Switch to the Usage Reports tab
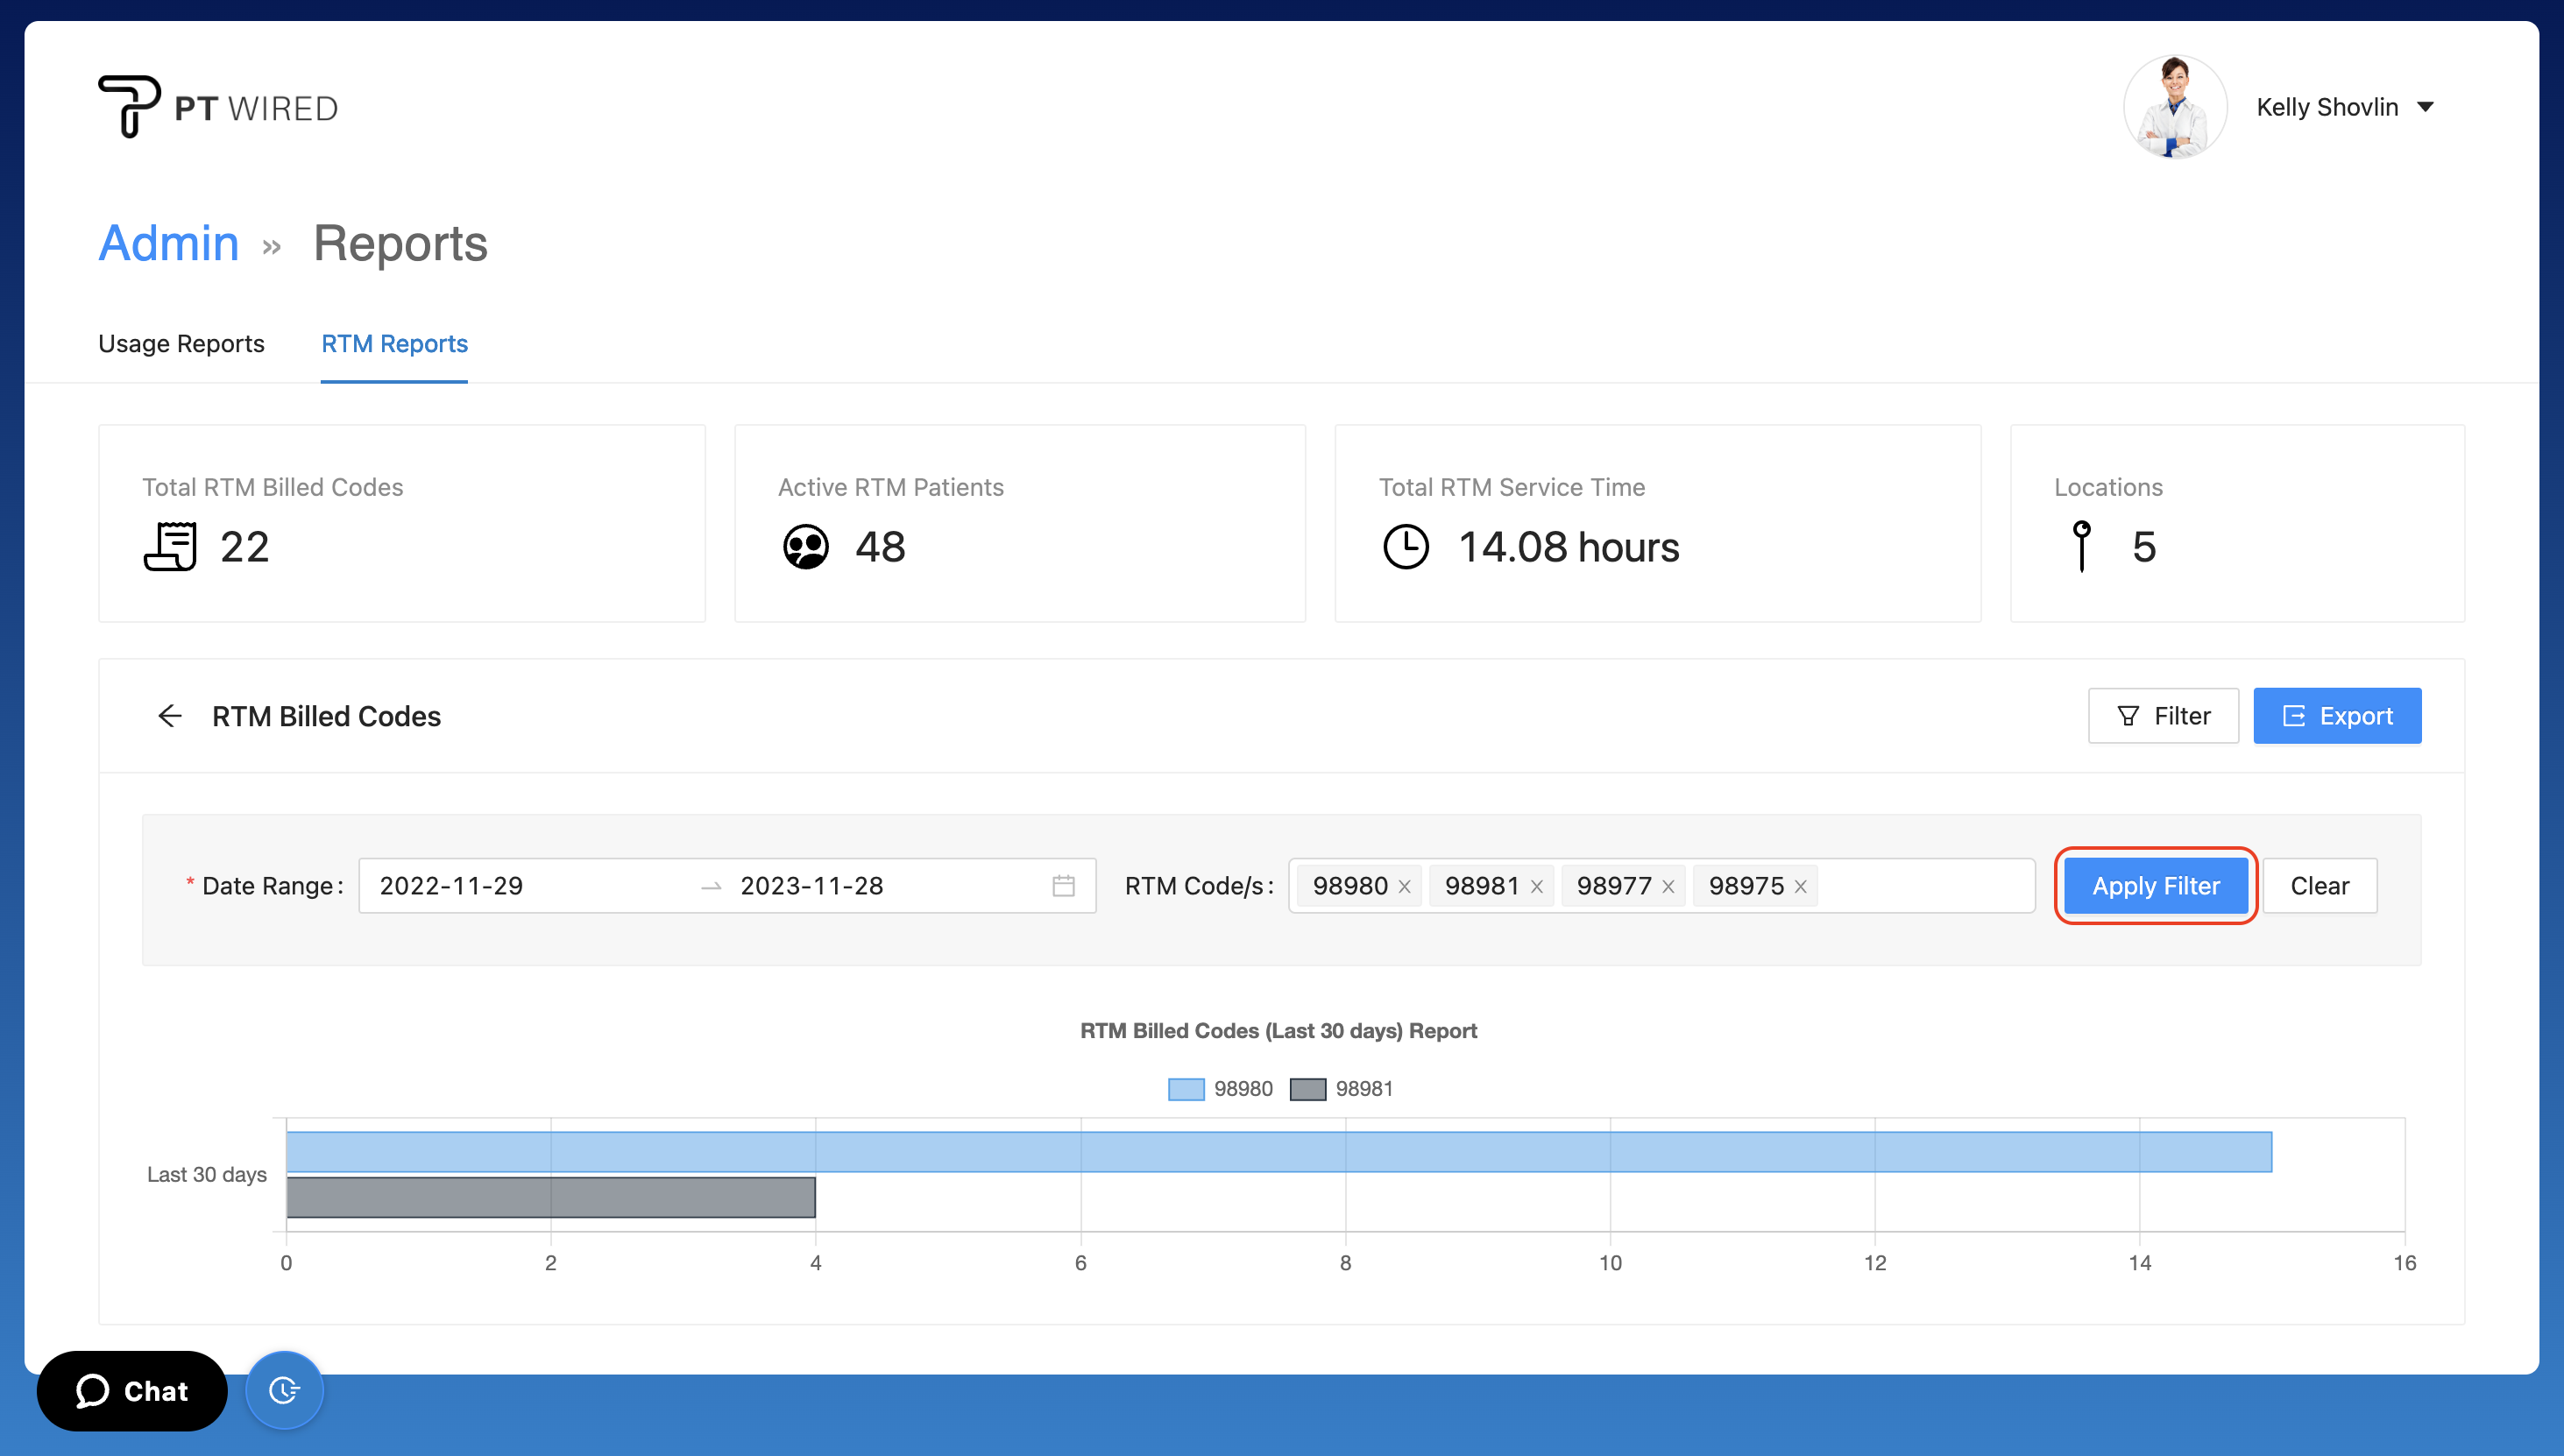 pos(181,343)
